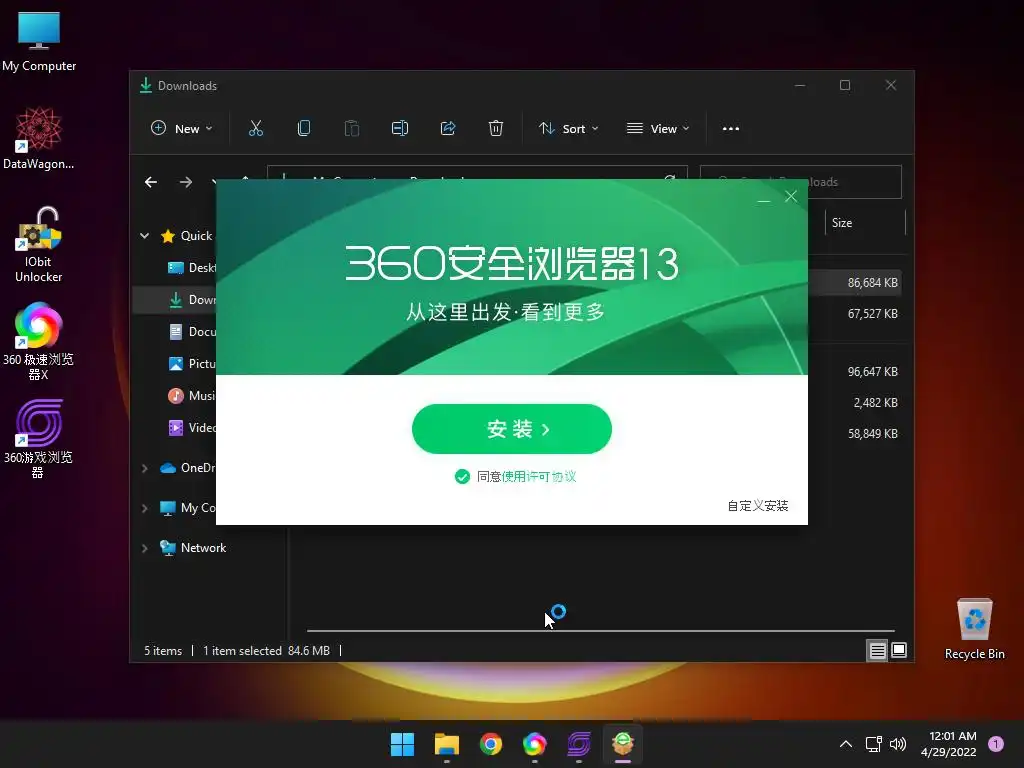1024x768 pixels.
Task: Click the volume speaker tray icon
Action: click(x=898, y=744)
